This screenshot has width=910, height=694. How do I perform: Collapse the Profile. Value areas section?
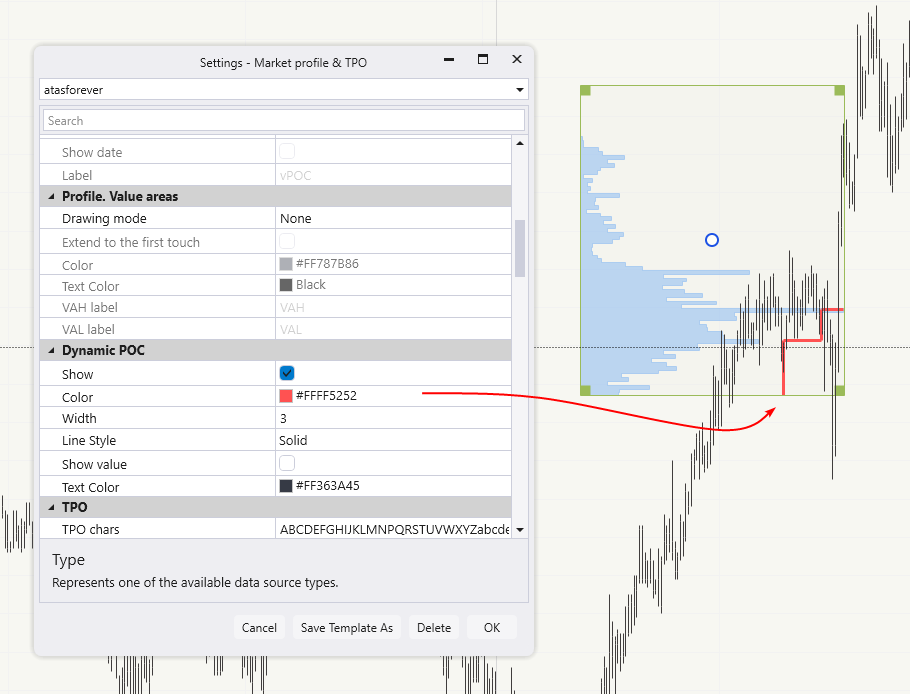[x=52, y=197]
